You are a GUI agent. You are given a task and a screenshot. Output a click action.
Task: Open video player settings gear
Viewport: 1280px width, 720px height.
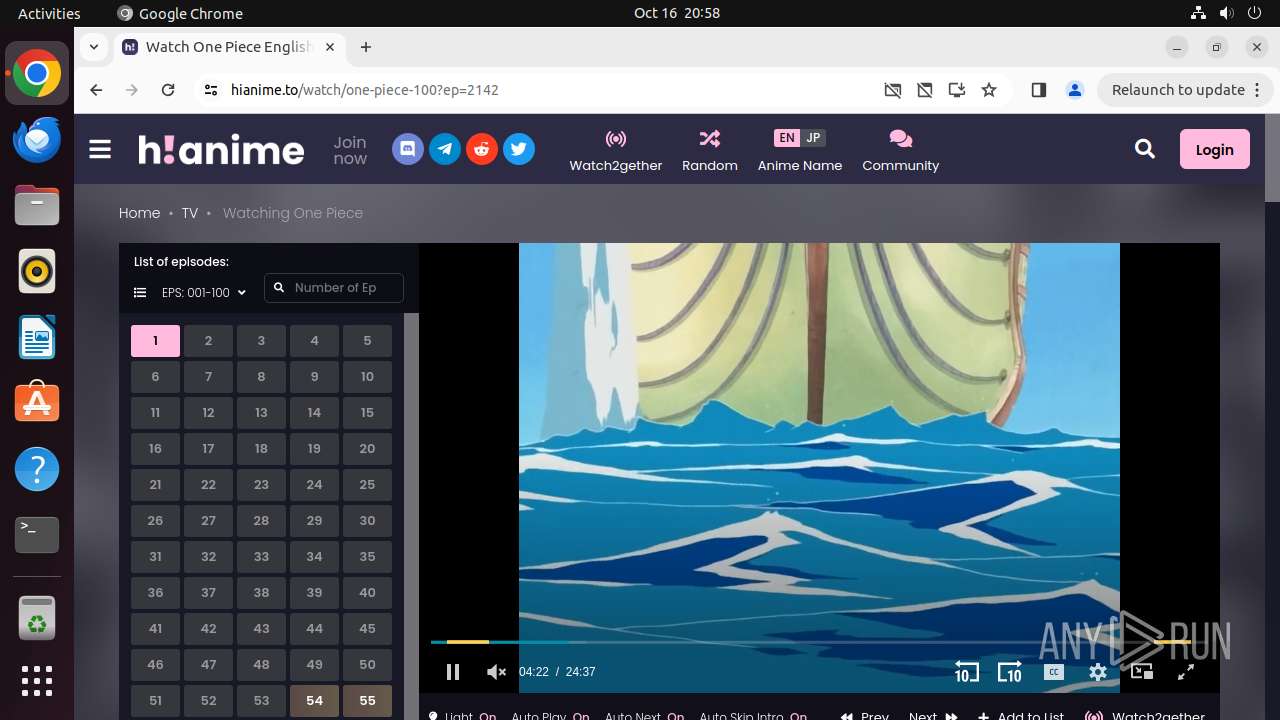[1098, 672]
